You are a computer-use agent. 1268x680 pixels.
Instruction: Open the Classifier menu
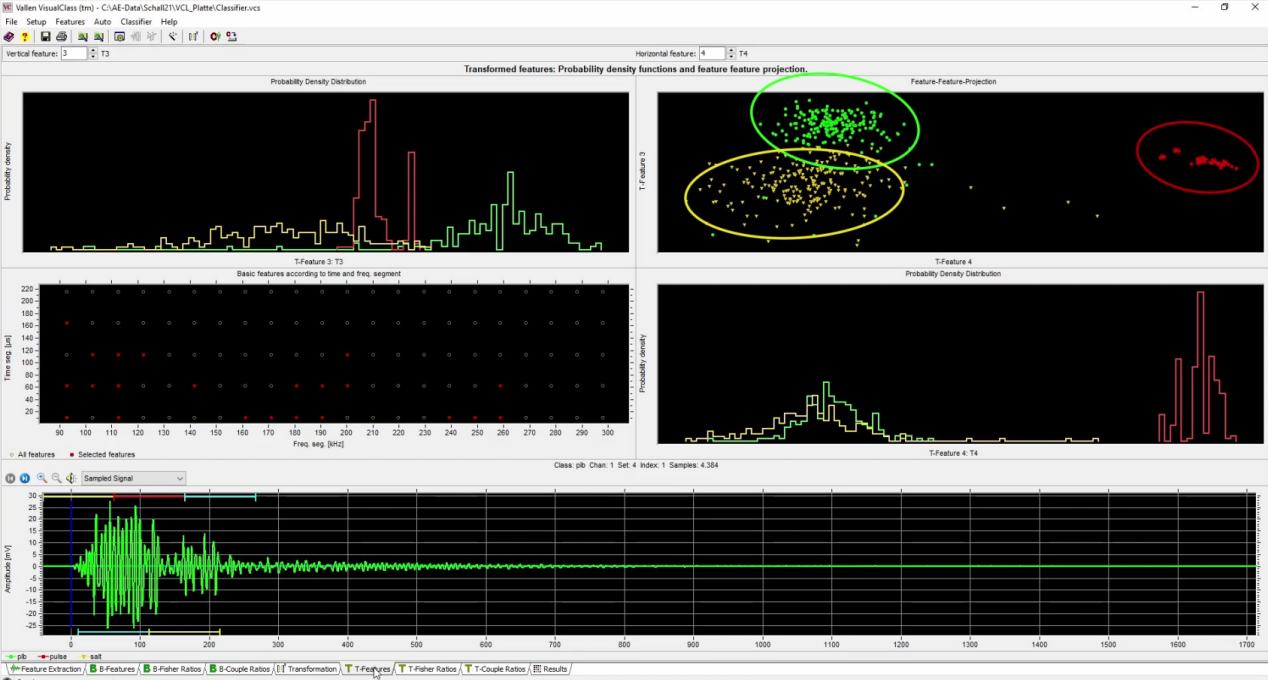136,21
